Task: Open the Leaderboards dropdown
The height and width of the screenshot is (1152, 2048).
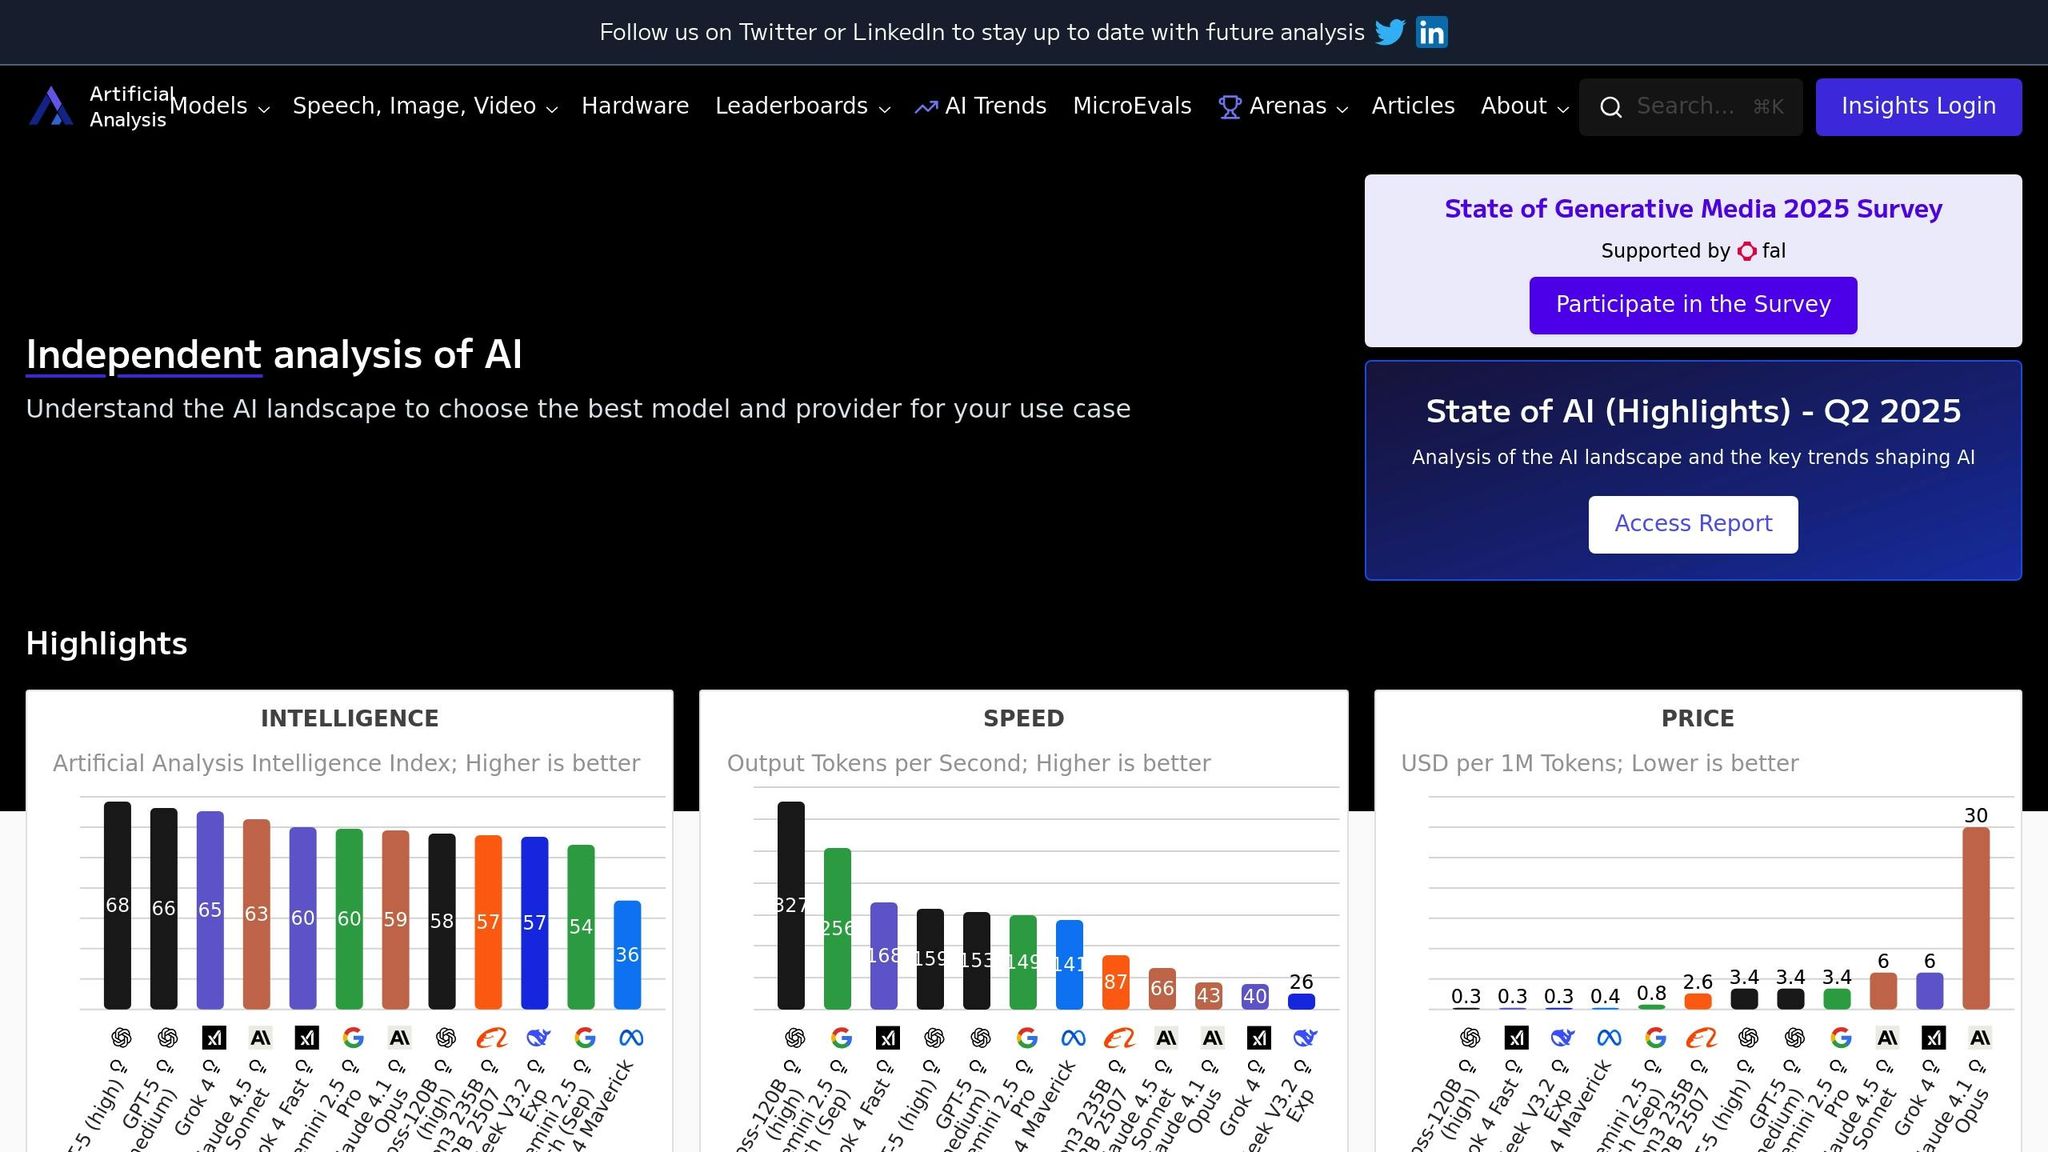Action: [802, 106]
